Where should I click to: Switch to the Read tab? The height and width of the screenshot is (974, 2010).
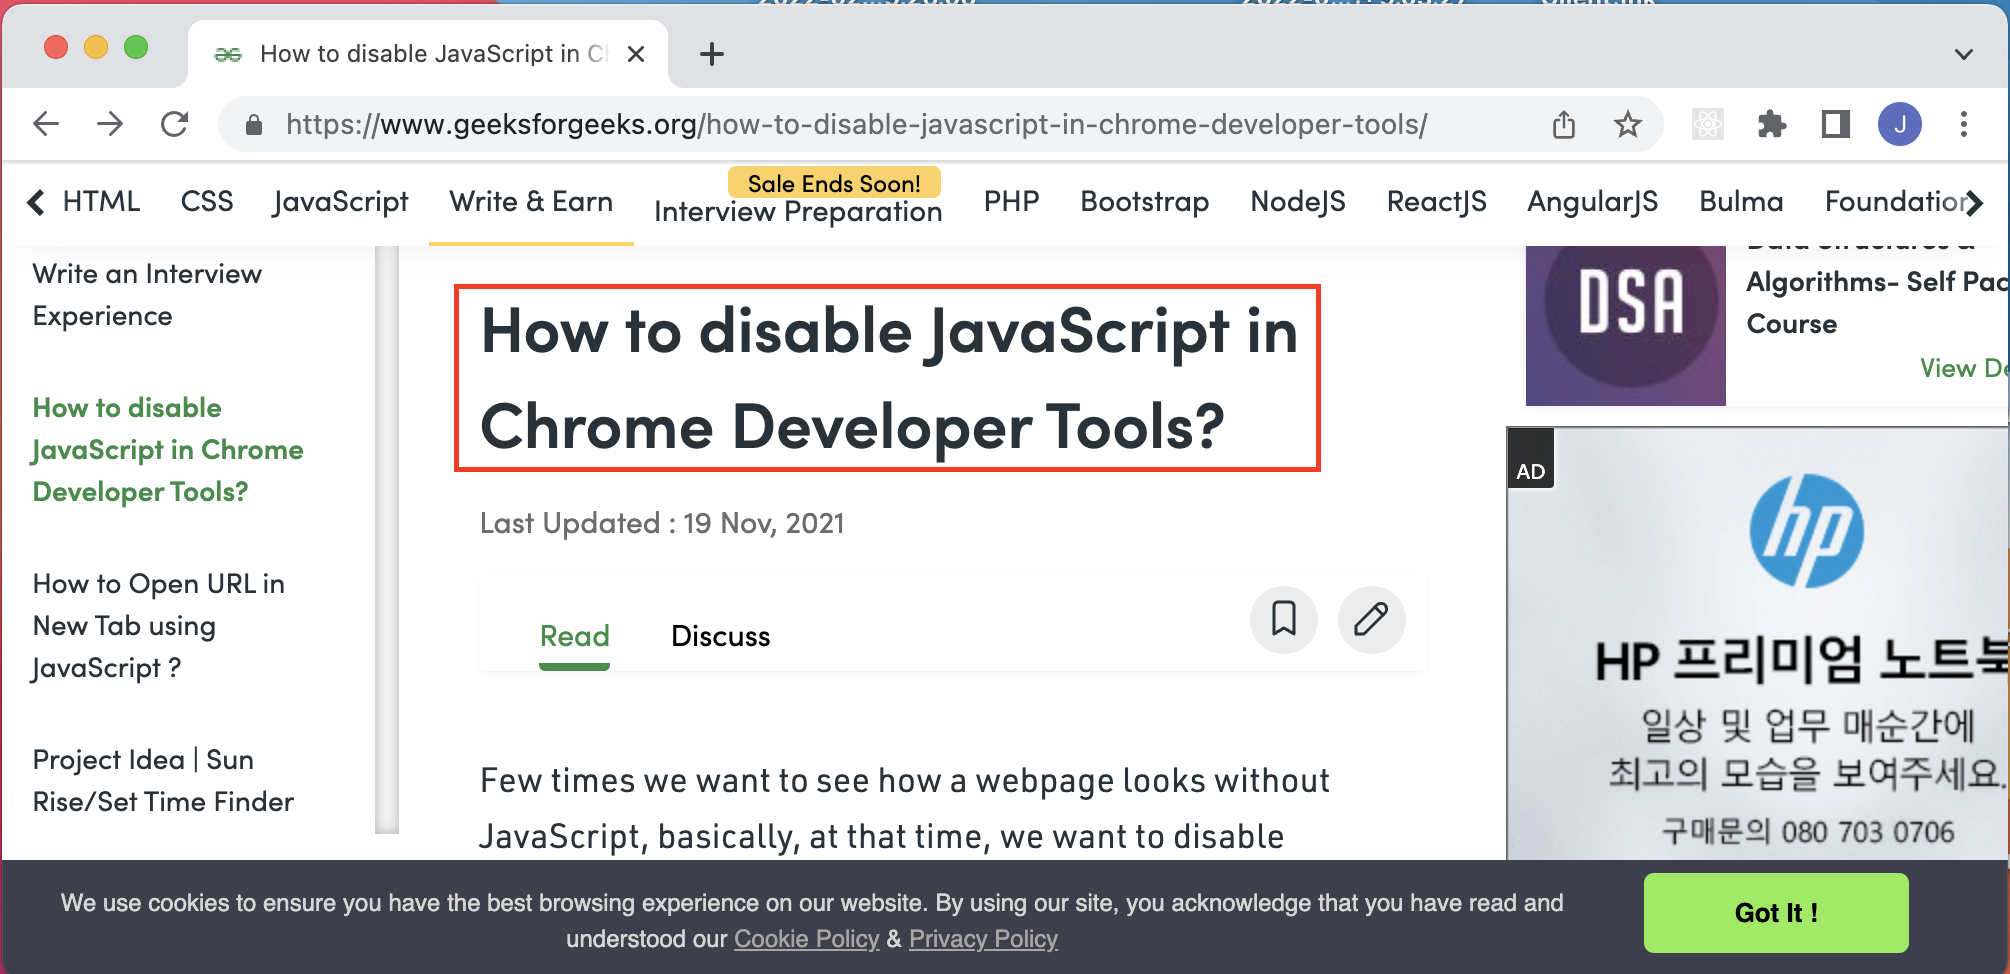[575, 636]
